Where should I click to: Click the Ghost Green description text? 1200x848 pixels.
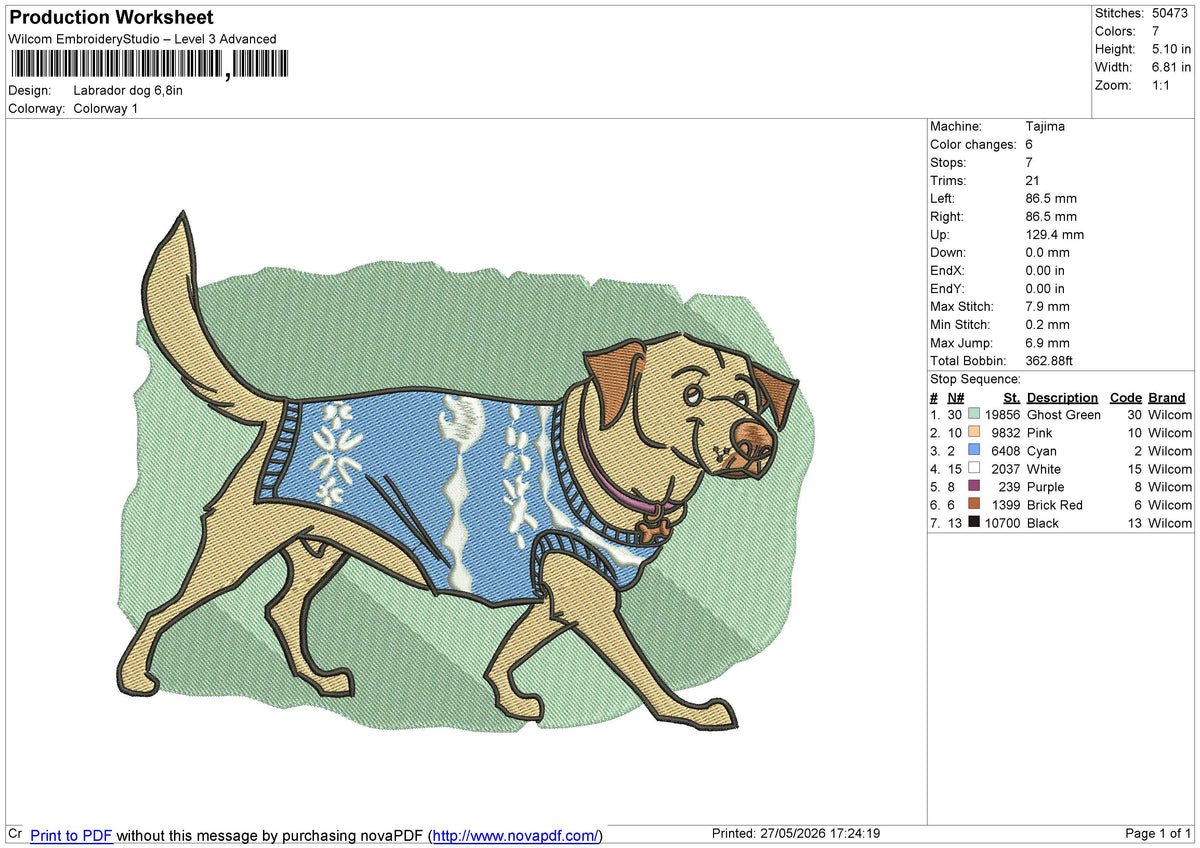point(1064,415)
